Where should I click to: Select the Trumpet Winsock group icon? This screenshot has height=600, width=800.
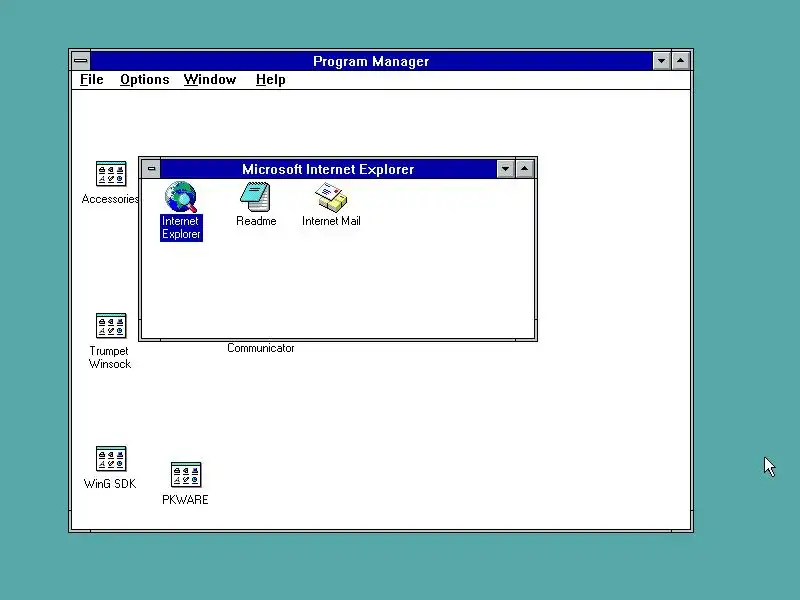(x=111, y=326)
